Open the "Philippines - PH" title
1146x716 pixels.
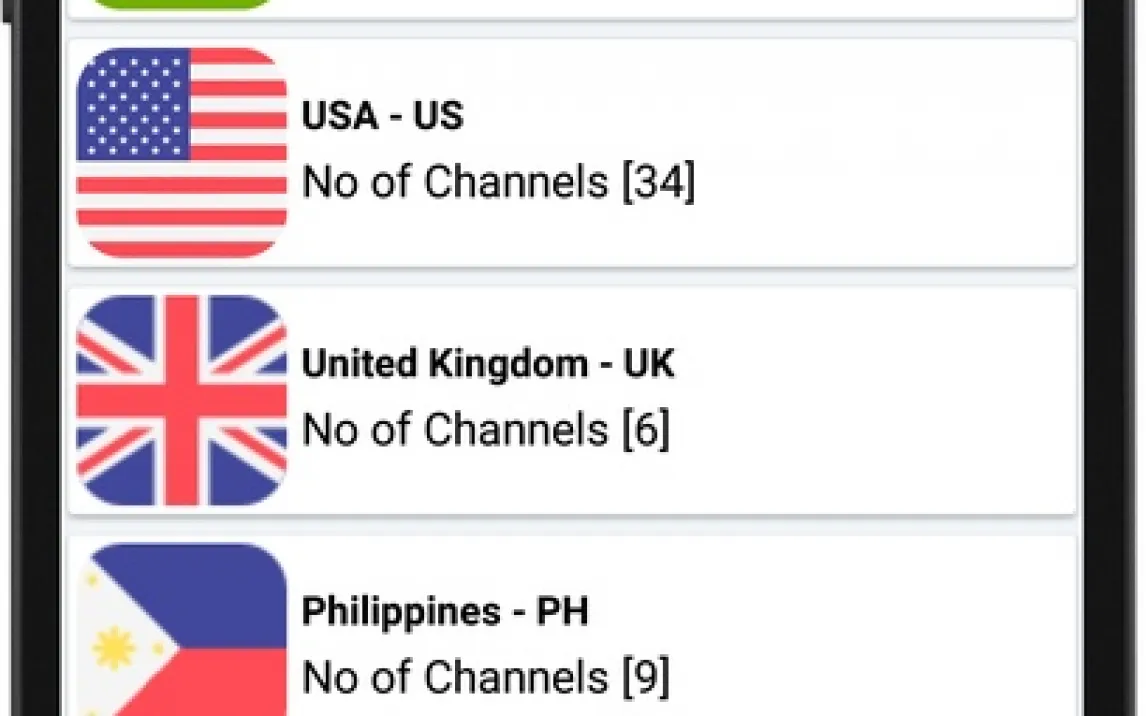click(445, 611)
